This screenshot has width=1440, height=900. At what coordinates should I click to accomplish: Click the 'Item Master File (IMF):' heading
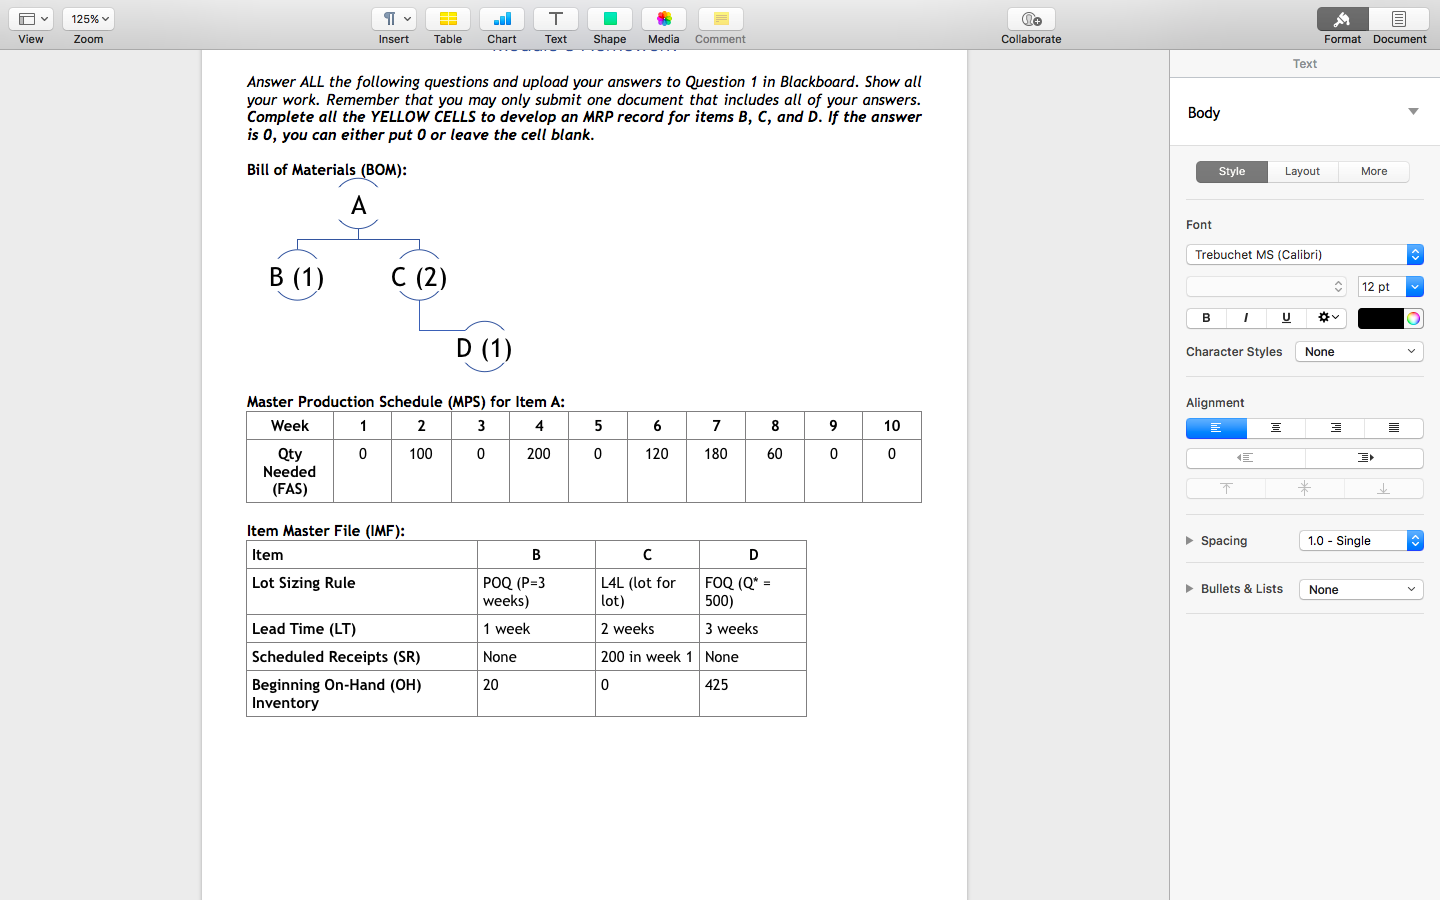(x=326, y=531)
